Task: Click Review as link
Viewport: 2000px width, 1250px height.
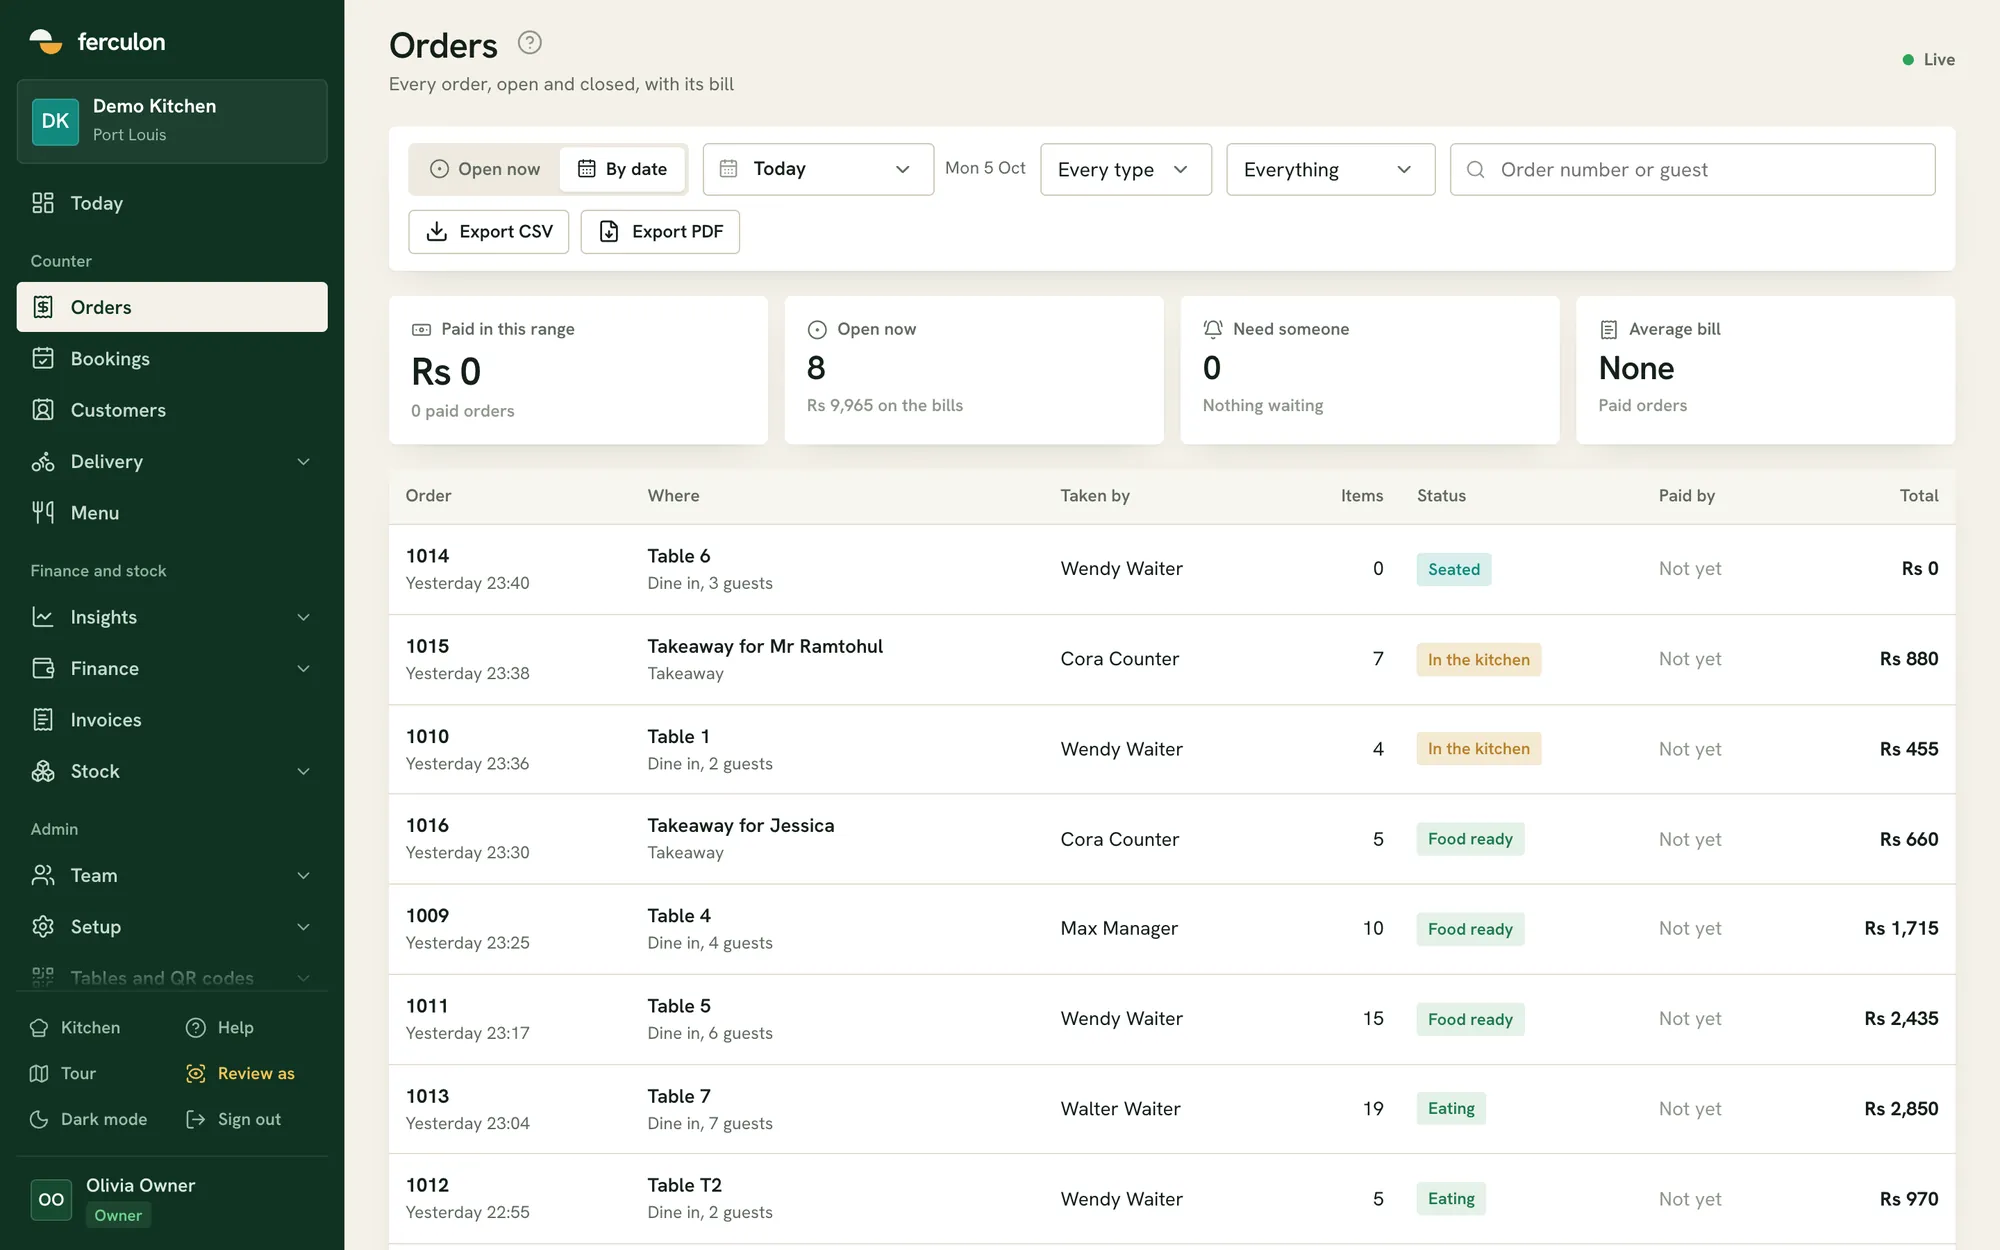Action: click(x=241, y=1073)
